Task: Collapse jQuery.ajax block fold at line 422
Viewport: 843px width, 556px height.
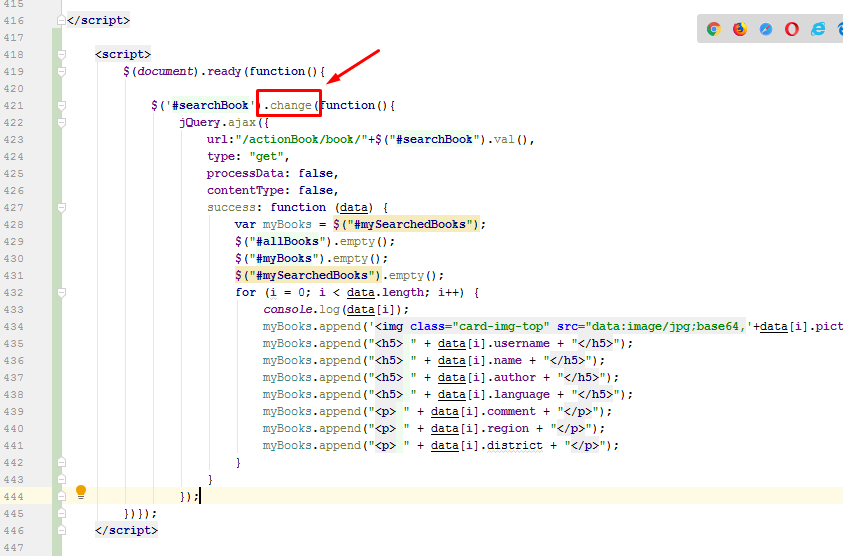Action: click(62, 123)
